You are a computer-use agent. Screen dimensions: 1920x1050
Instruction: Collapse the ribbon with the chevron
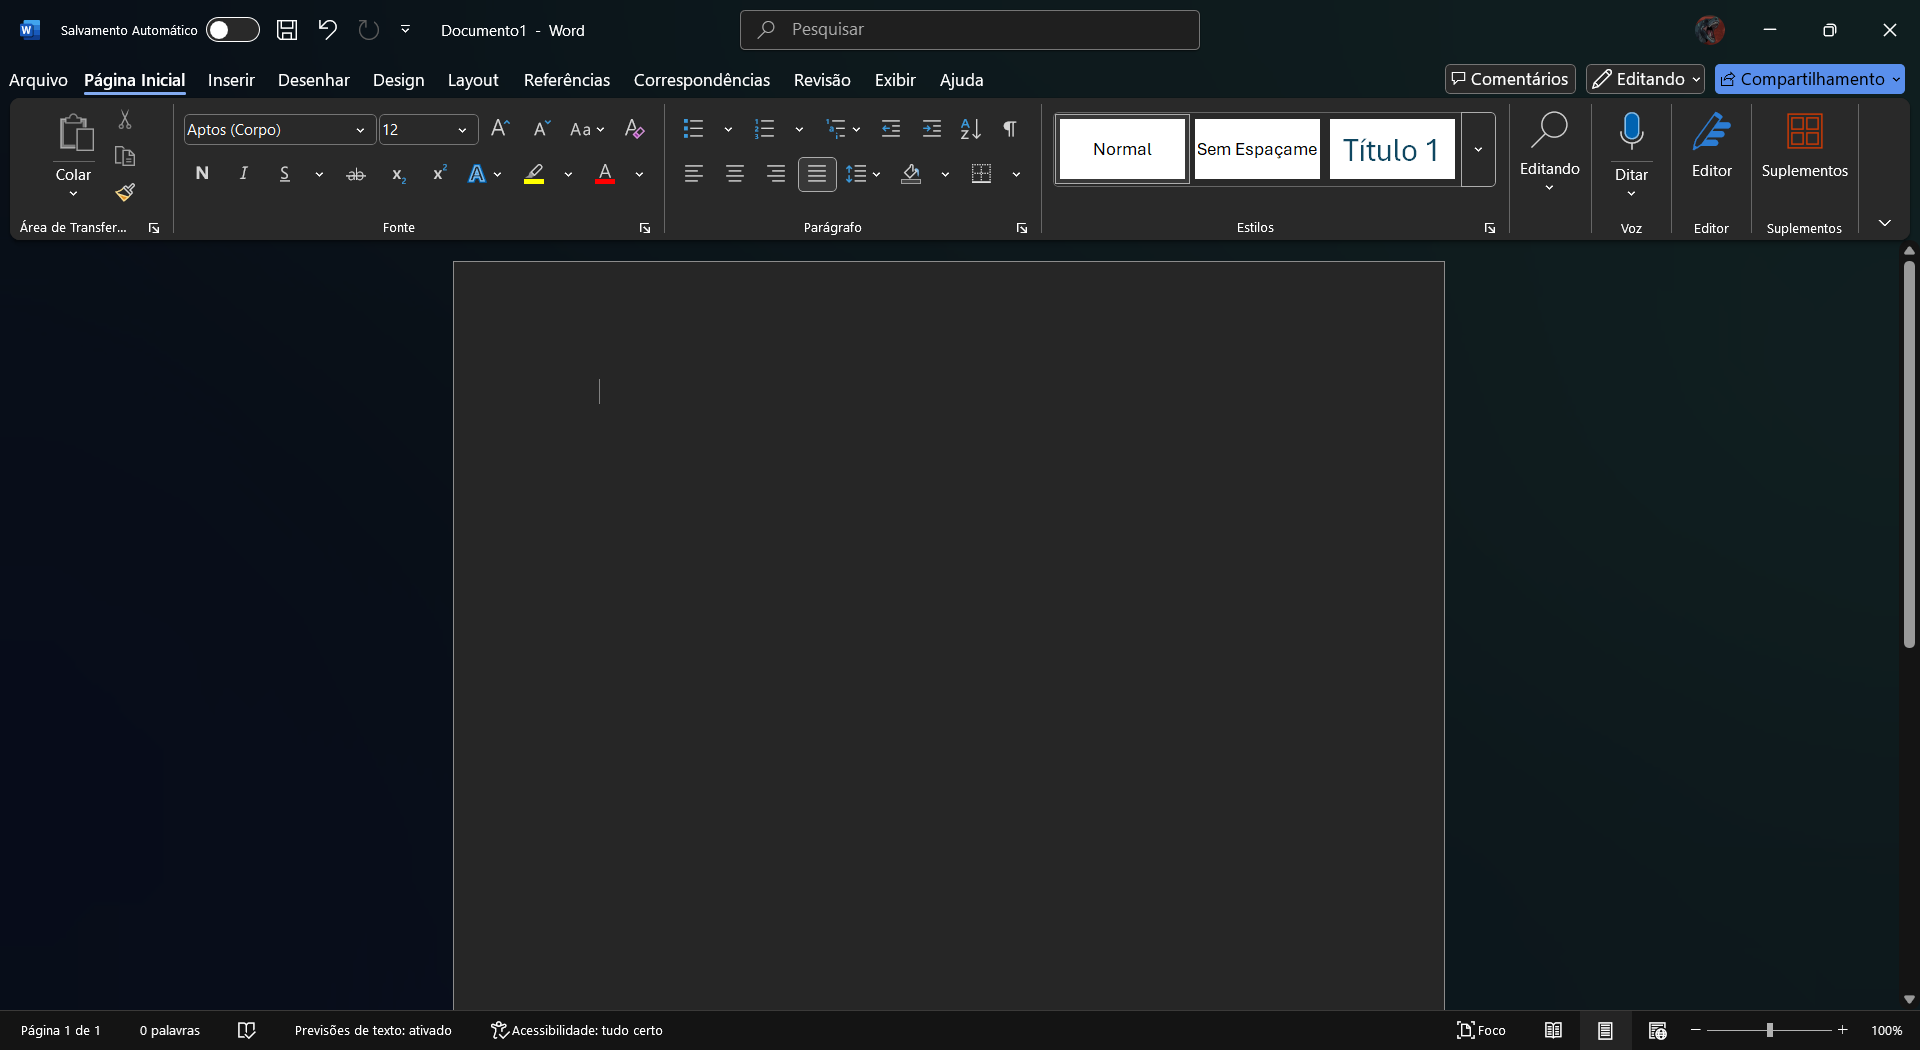coord(1885,223)
